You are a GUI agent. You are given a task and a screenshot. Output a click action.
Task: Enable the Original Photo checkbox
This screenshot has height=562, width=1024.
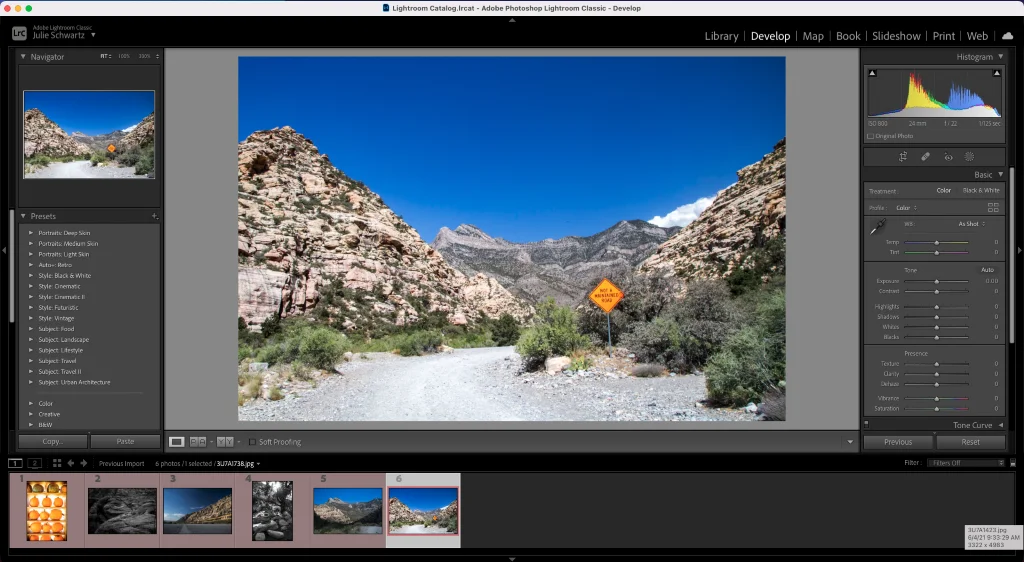click(871, 136)
